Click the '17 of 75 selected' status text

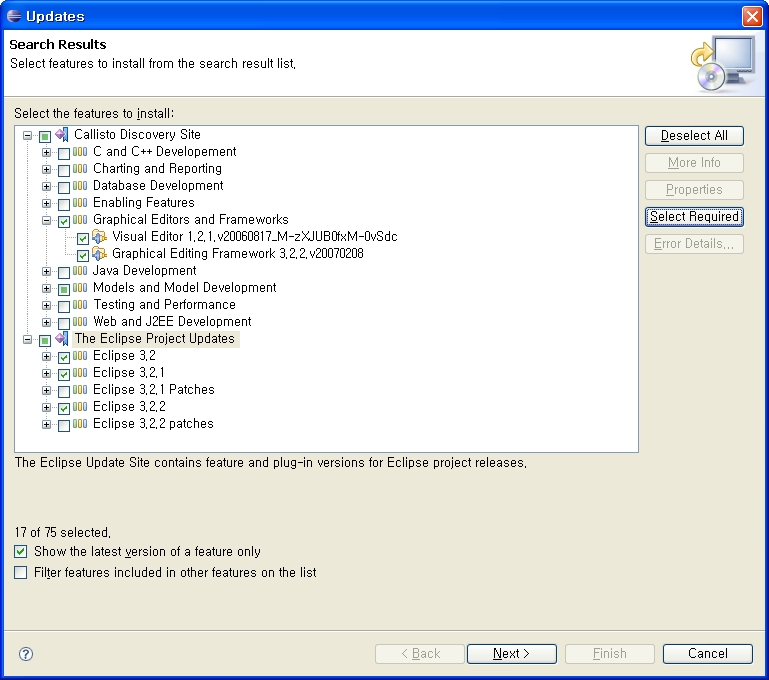(63, 532)
